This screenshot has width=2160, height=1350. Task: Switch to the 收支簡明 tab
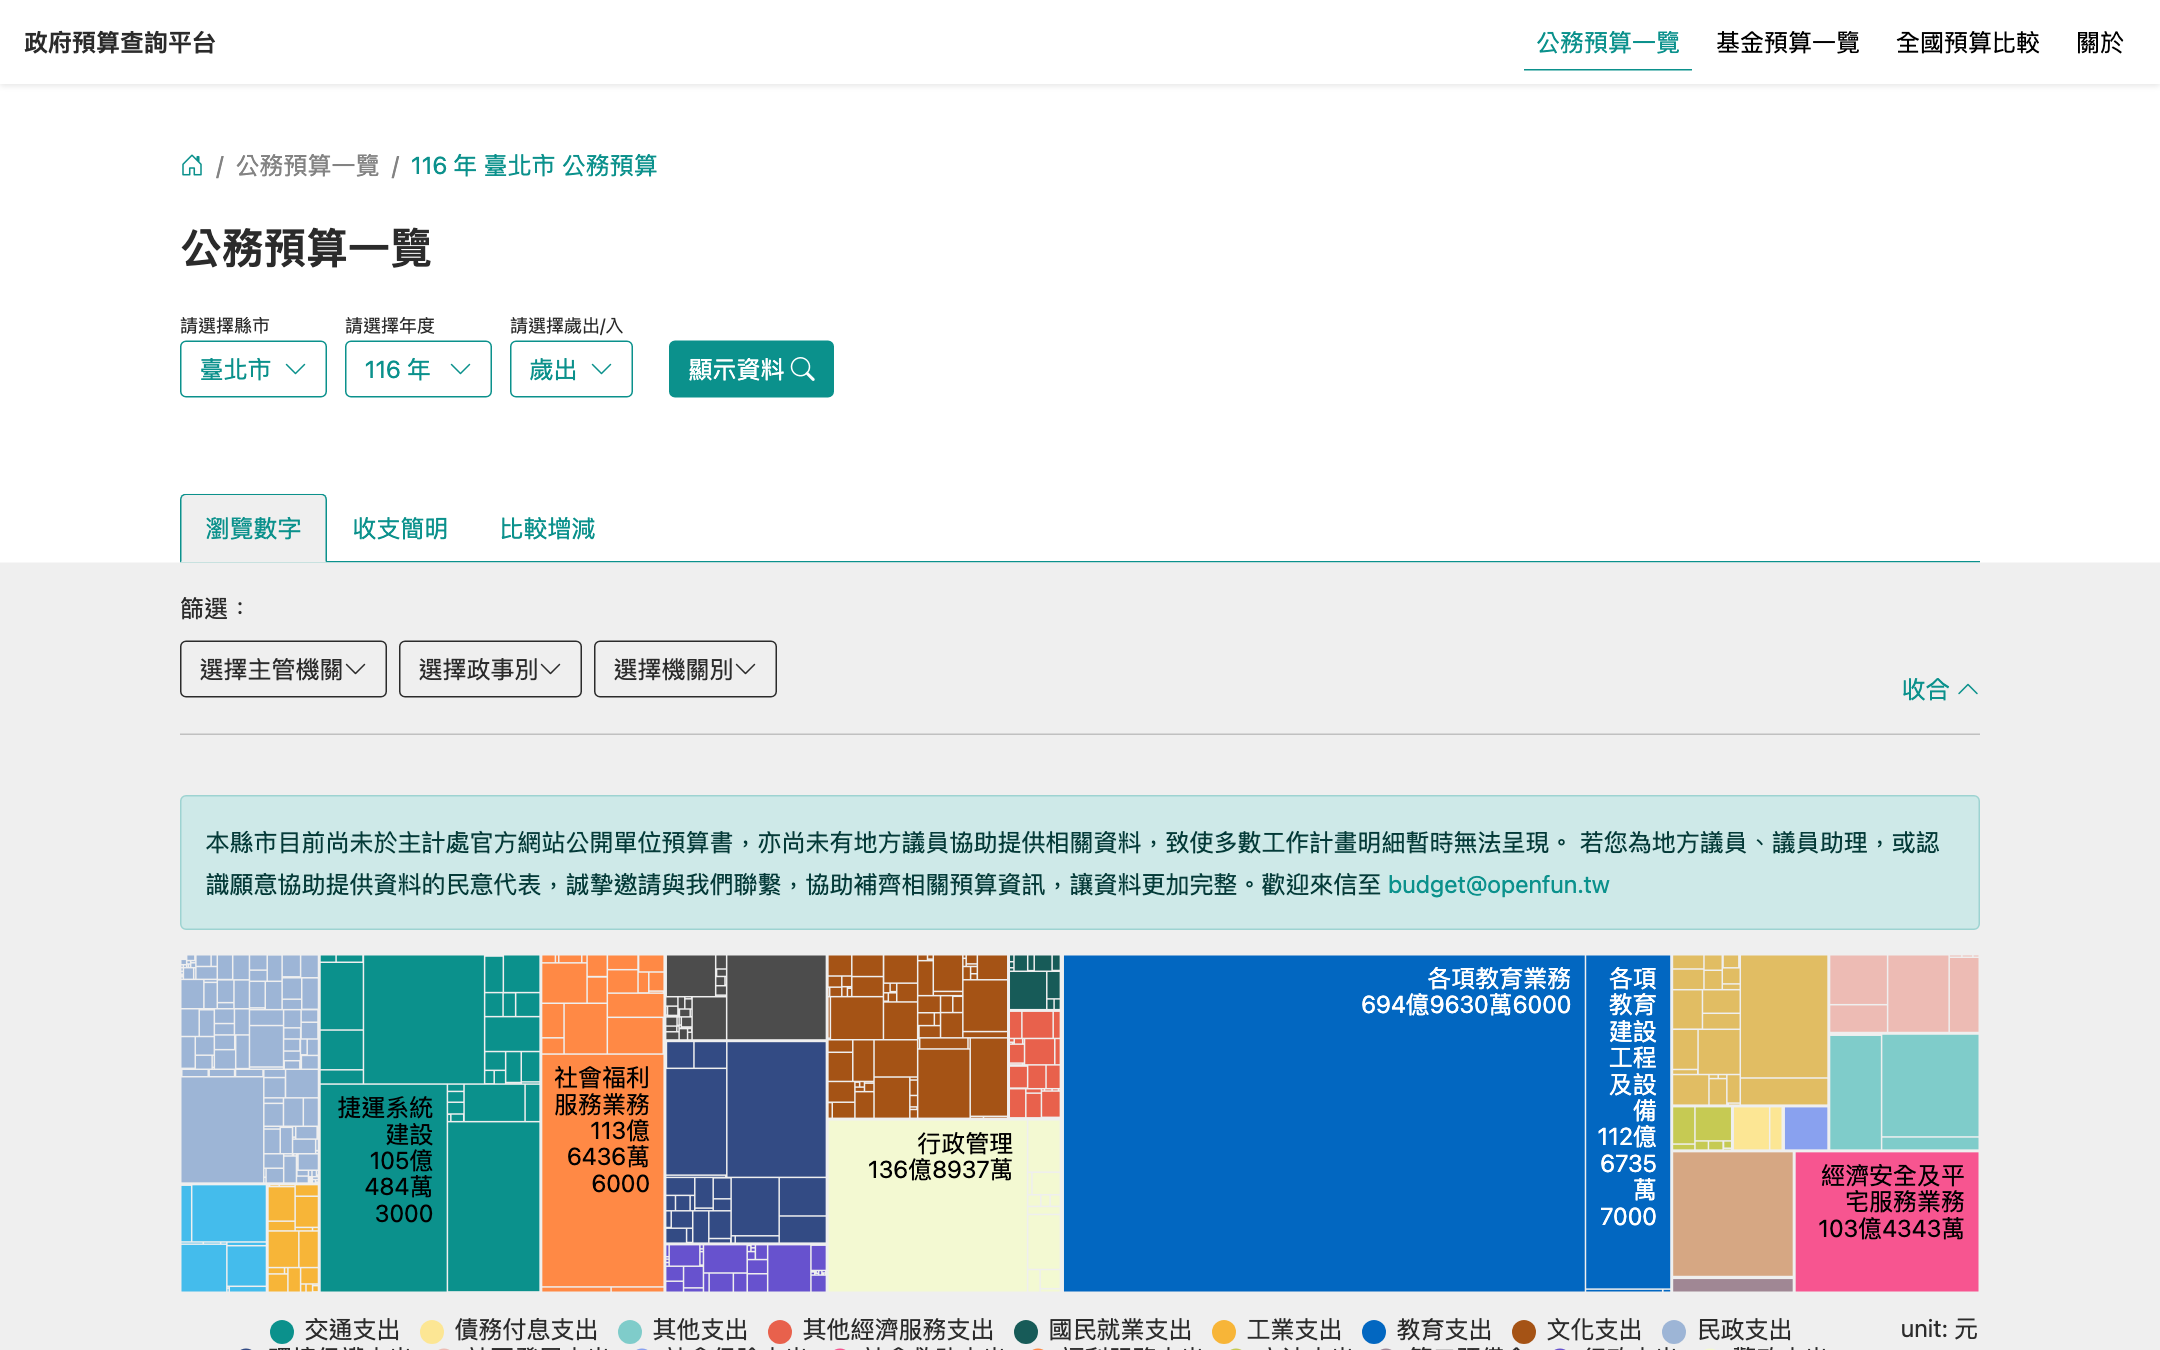400,528
